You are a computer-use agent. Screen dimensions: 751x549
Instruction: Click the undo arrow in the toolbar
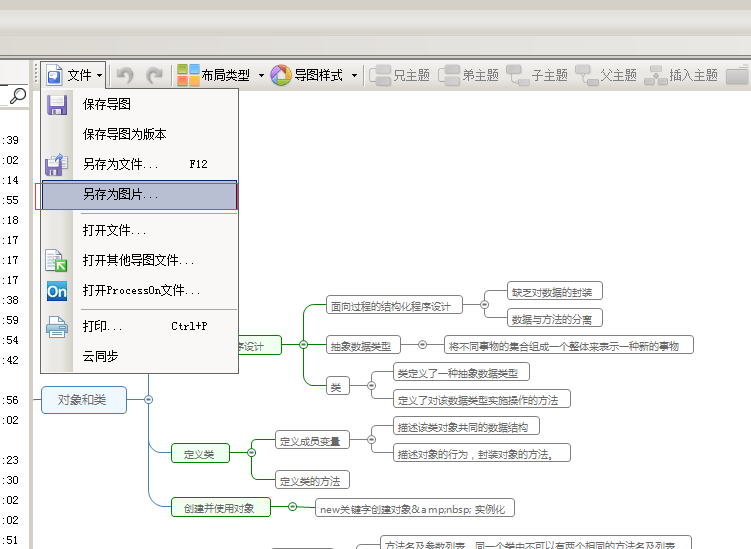125,75
